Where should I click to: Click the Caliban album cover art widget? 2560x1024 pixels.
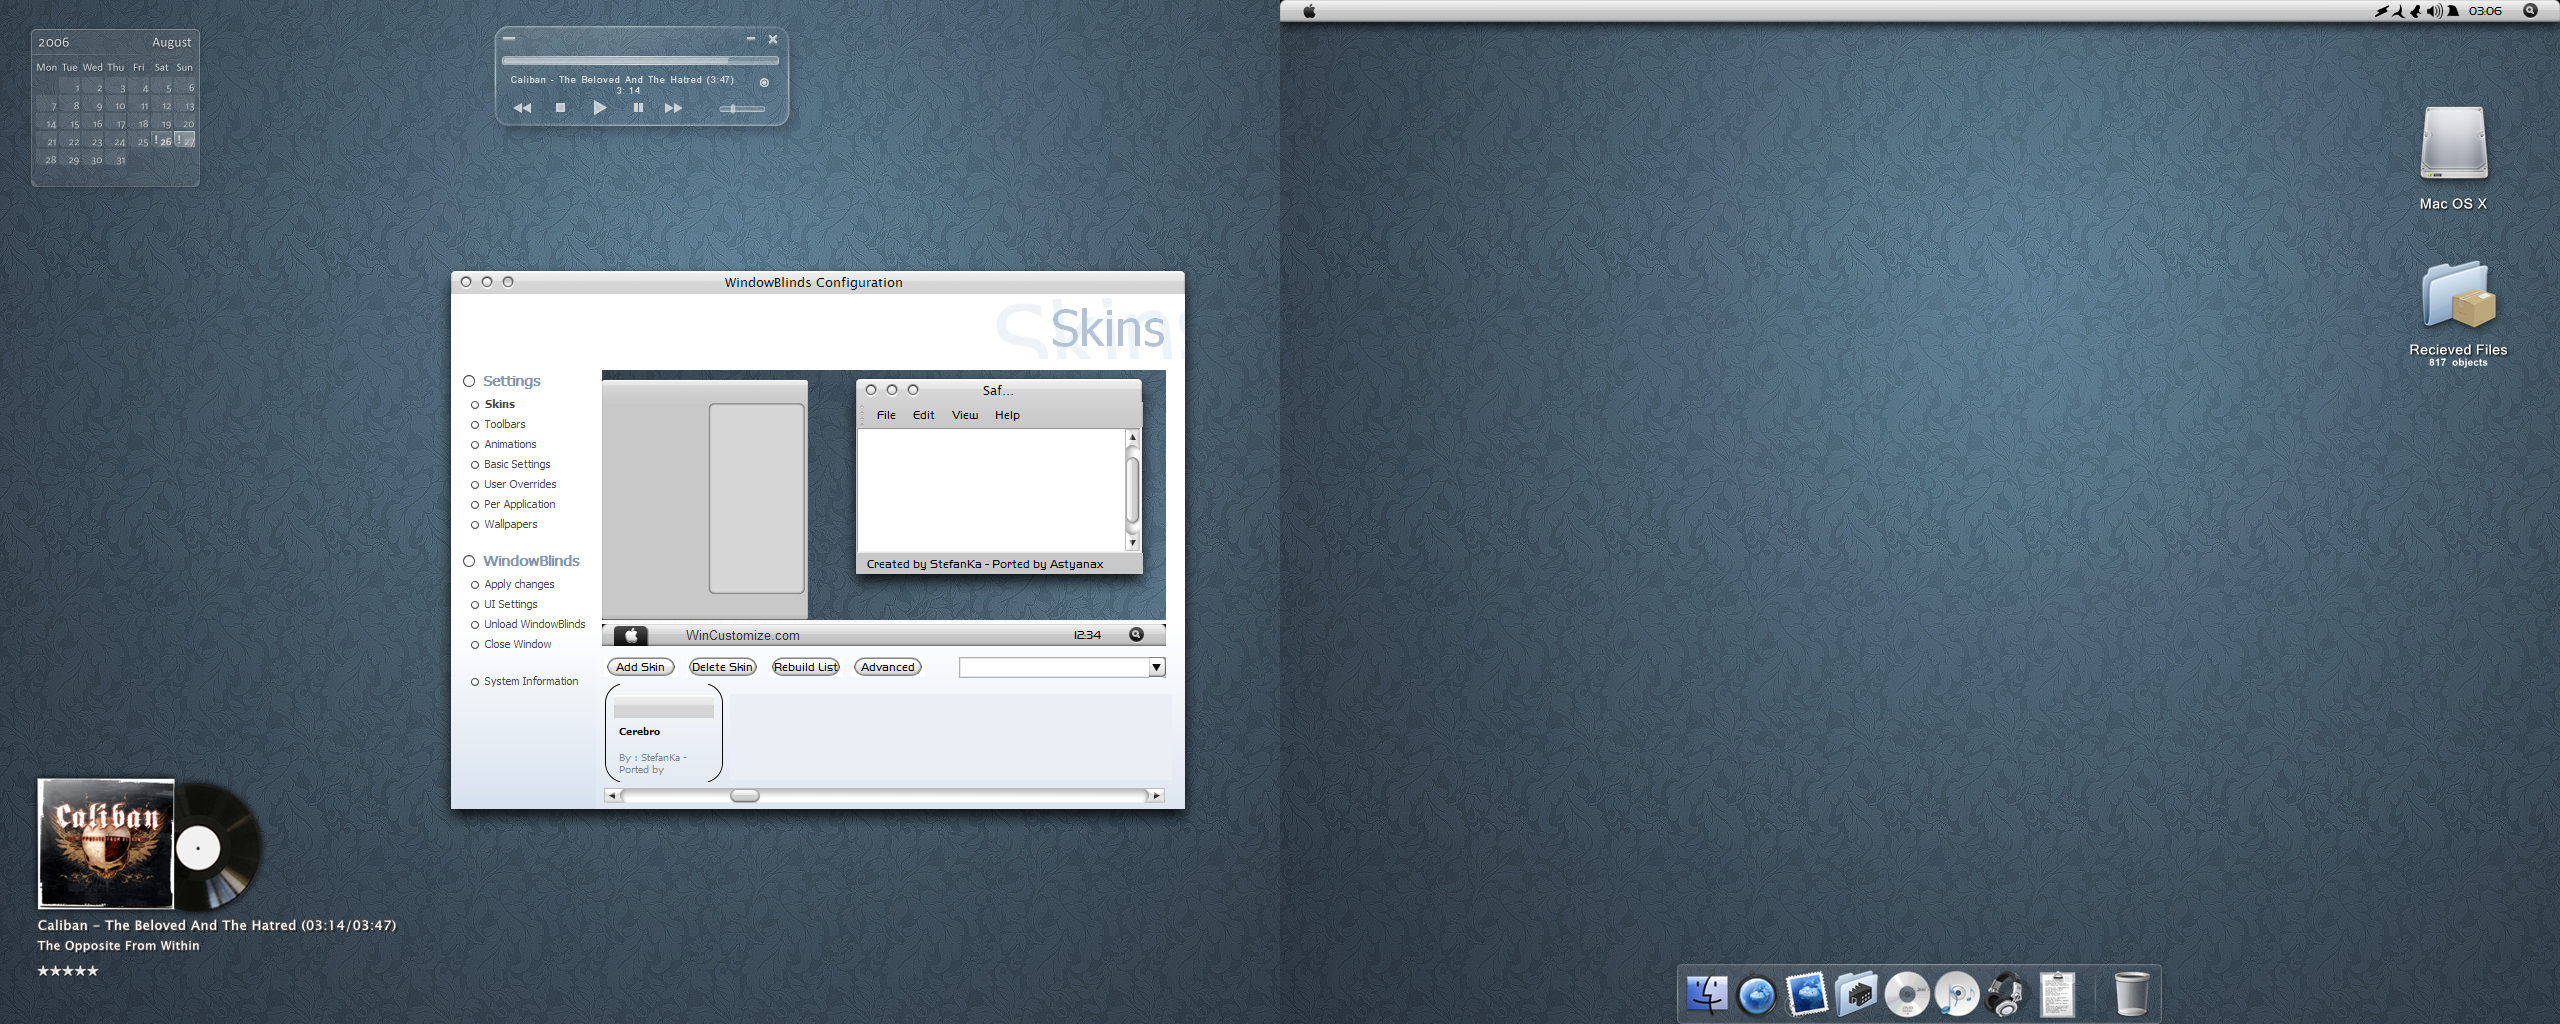[x=106, y=843]
